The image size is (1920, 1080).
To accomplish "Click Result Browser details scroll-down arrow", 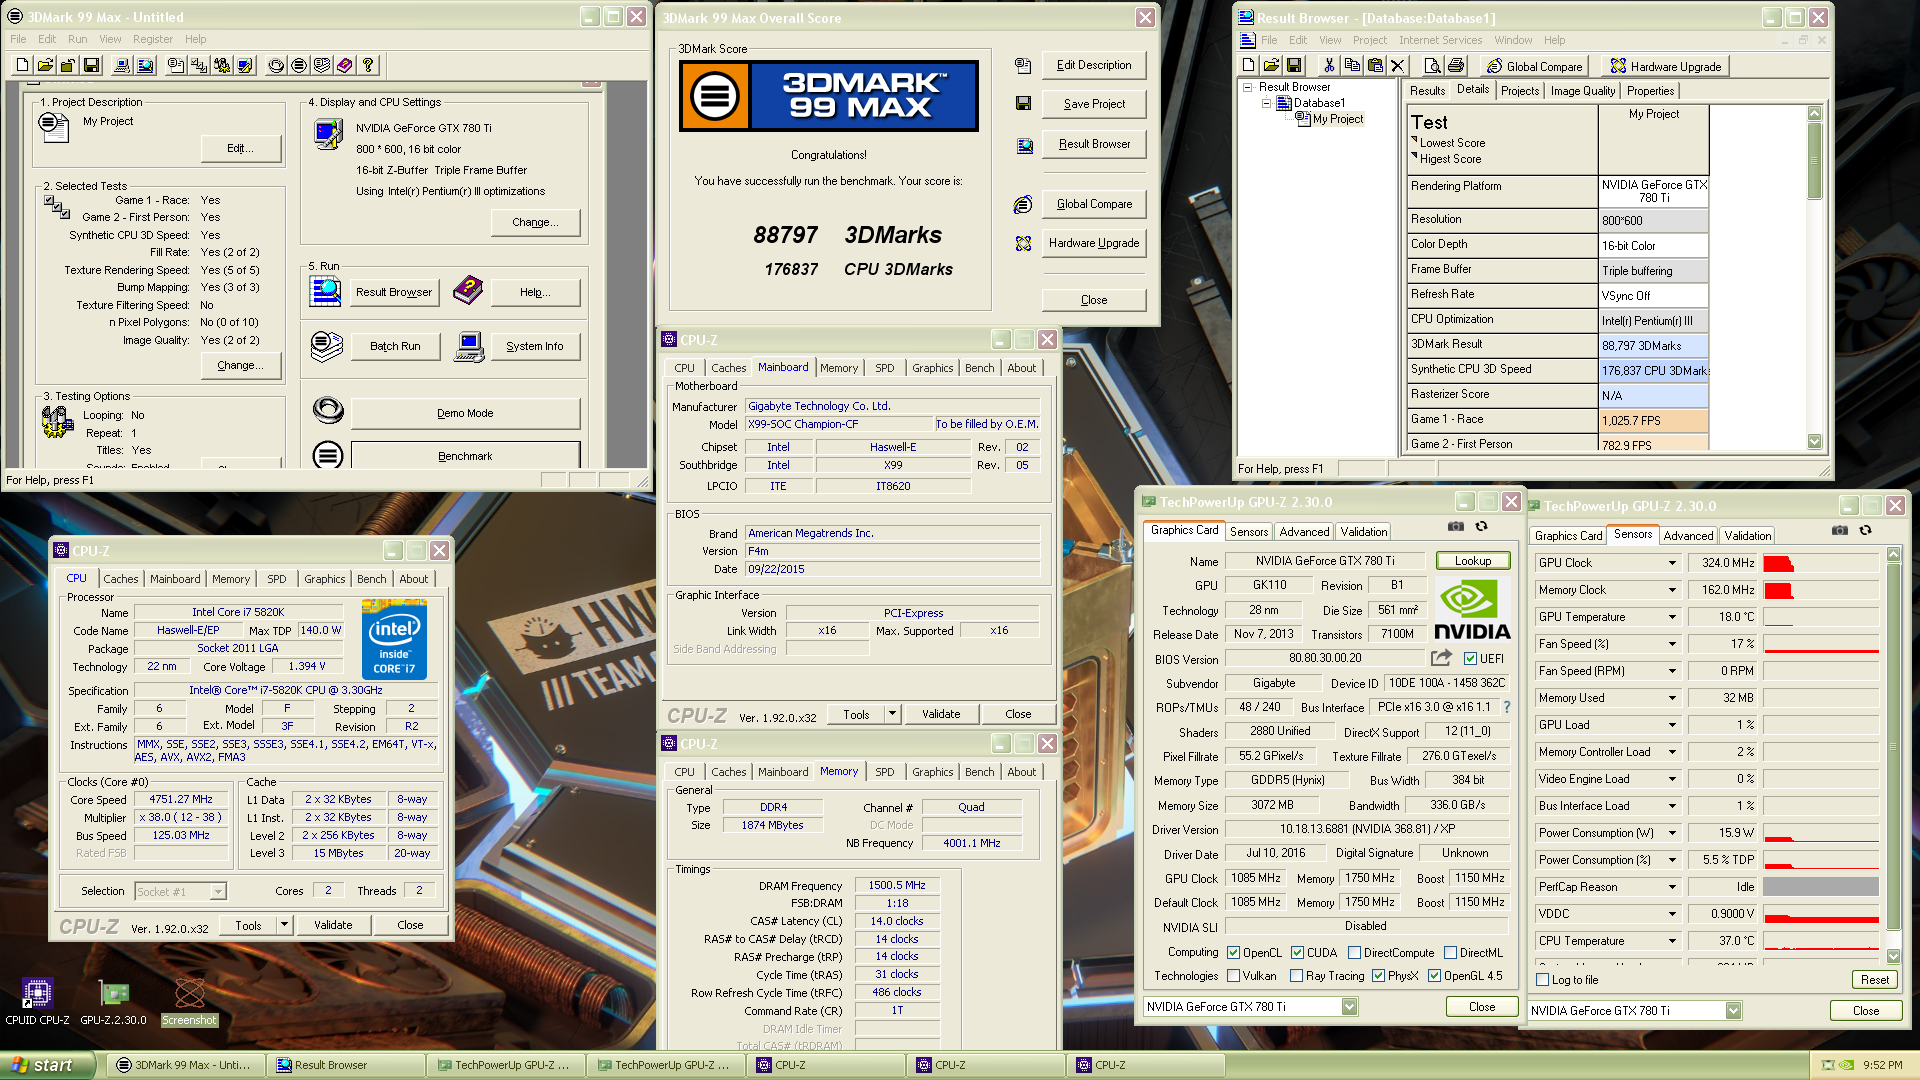I will [x=1815, y=442].
